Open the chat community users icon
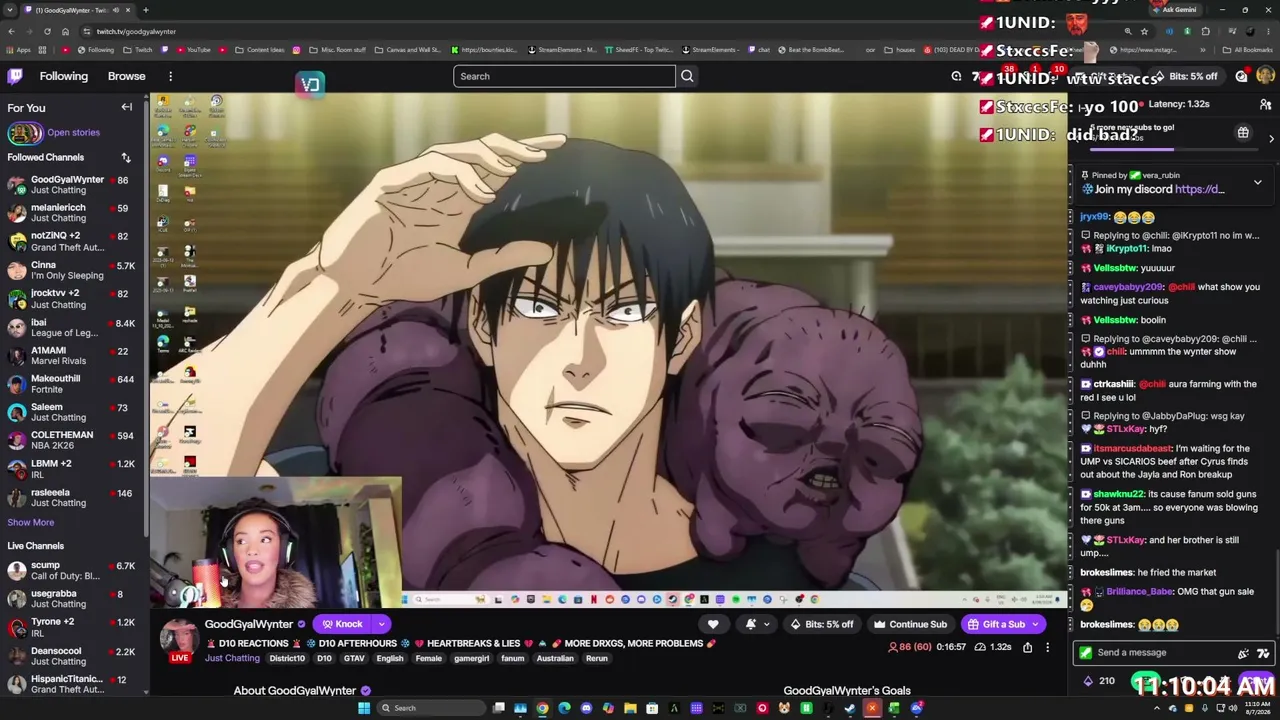 click(x=1265, y=104)
